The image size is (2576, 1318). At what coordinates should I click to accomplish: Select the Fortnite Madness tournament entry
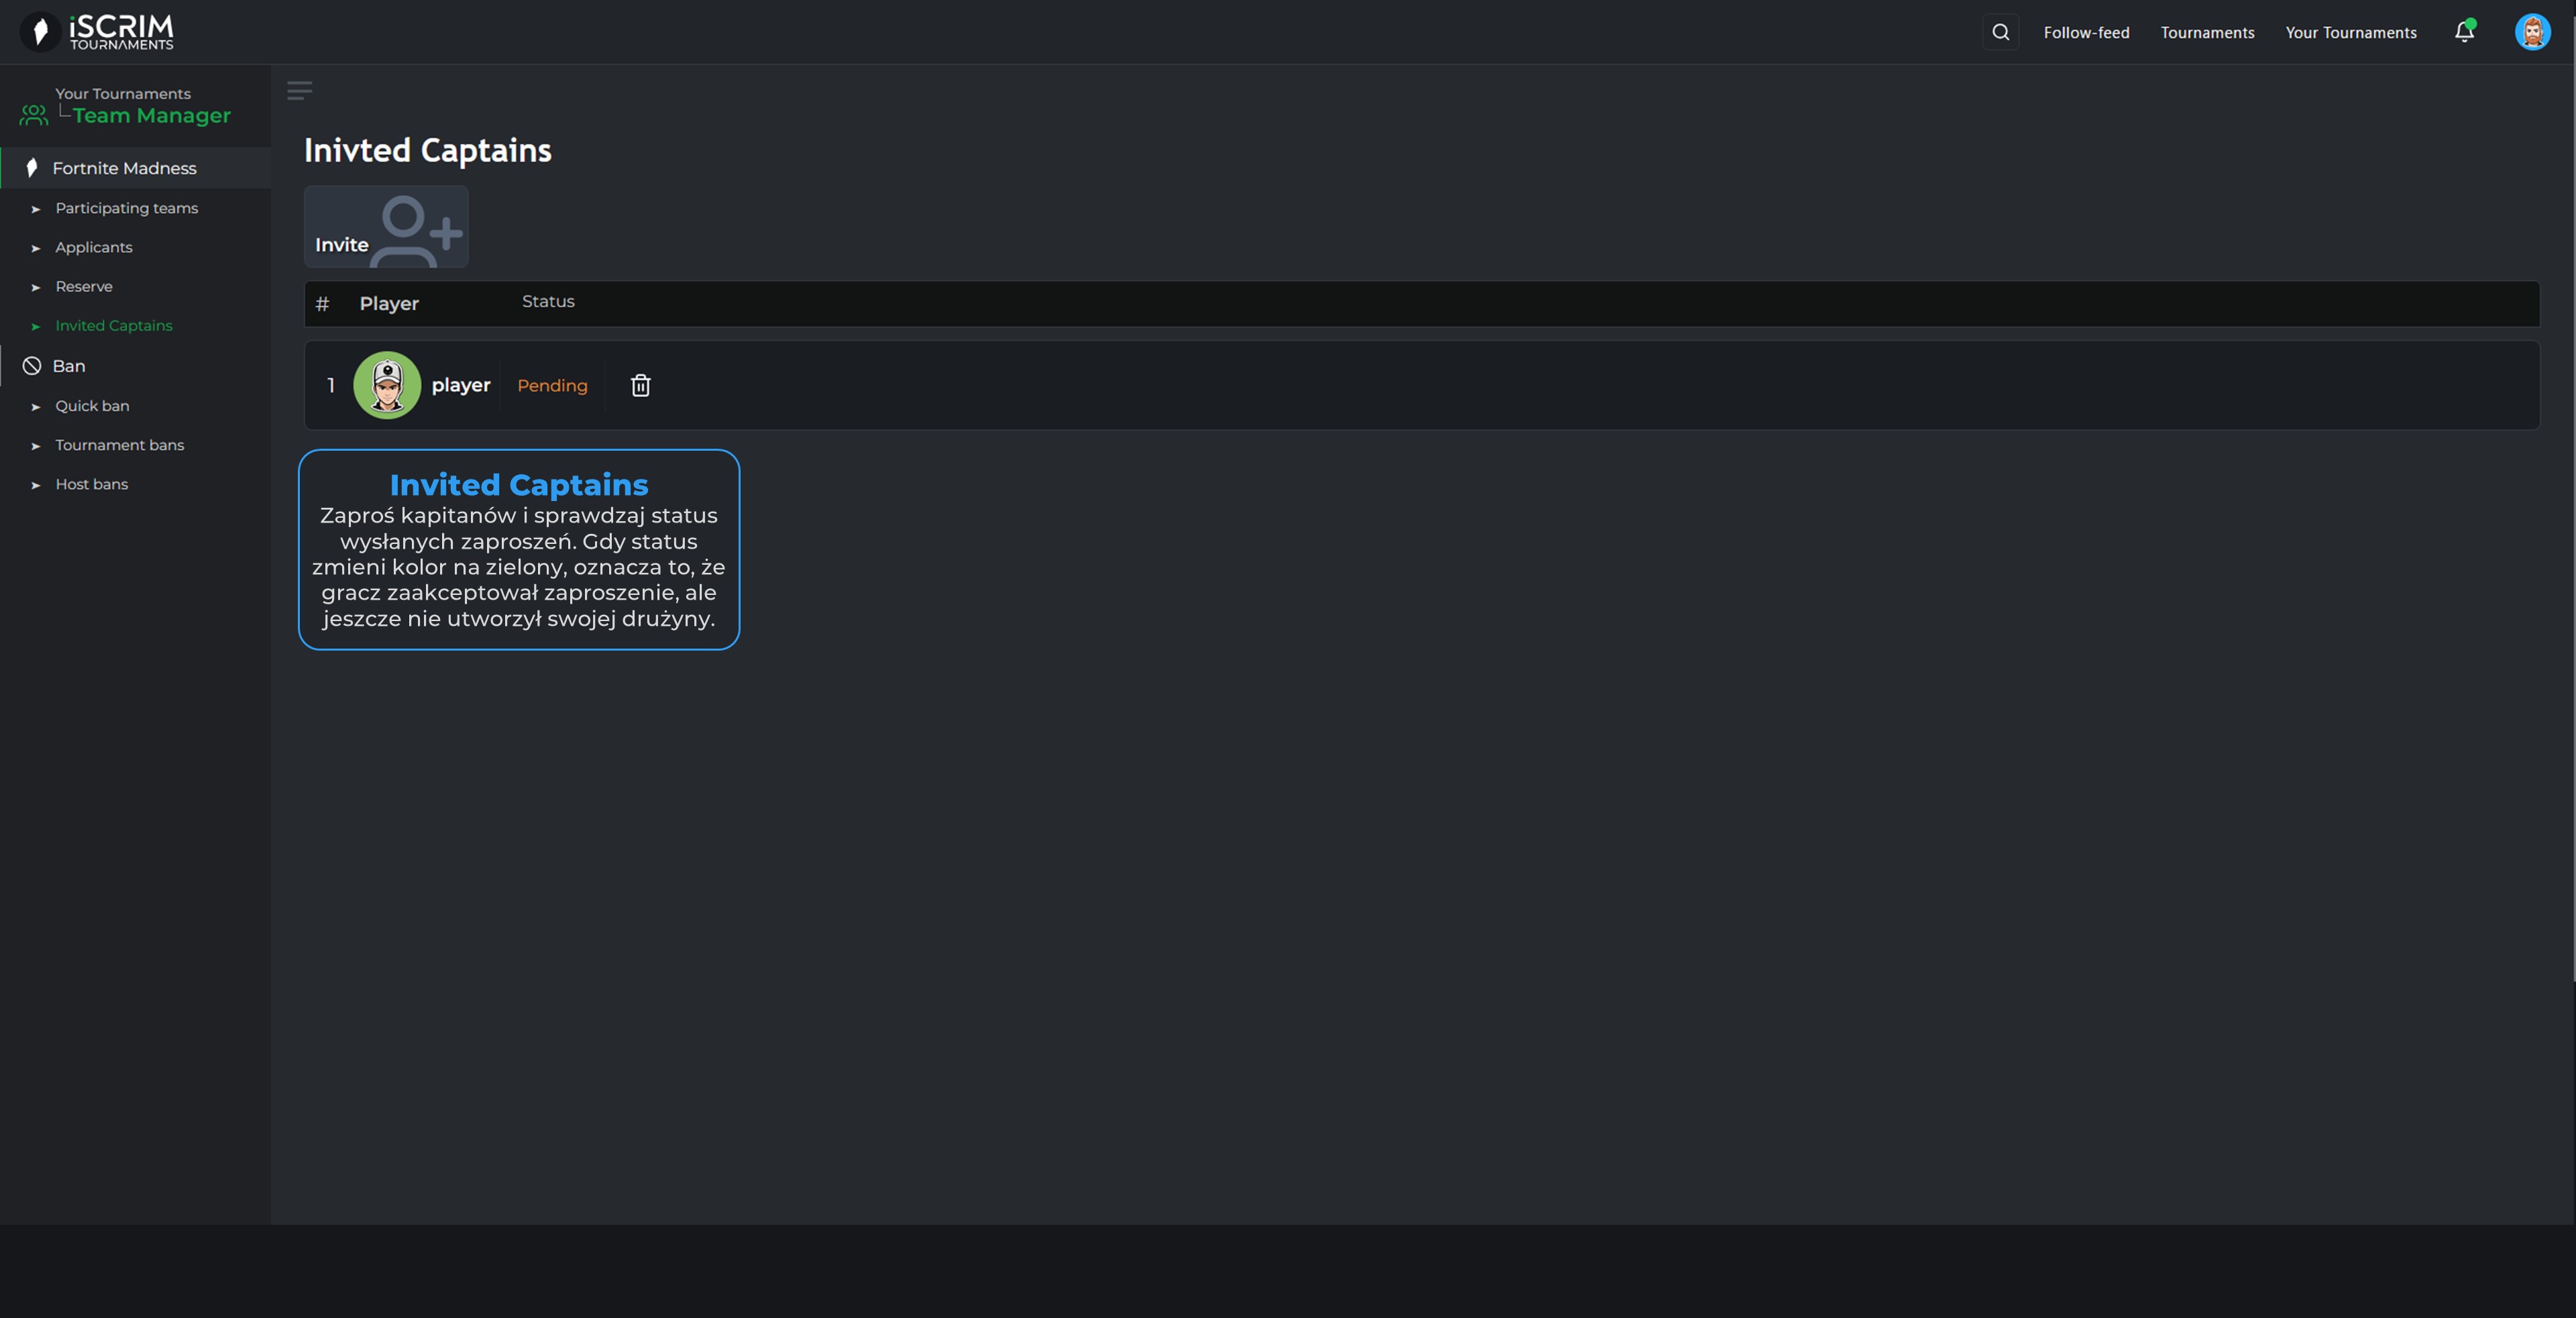tap(124, 168)
